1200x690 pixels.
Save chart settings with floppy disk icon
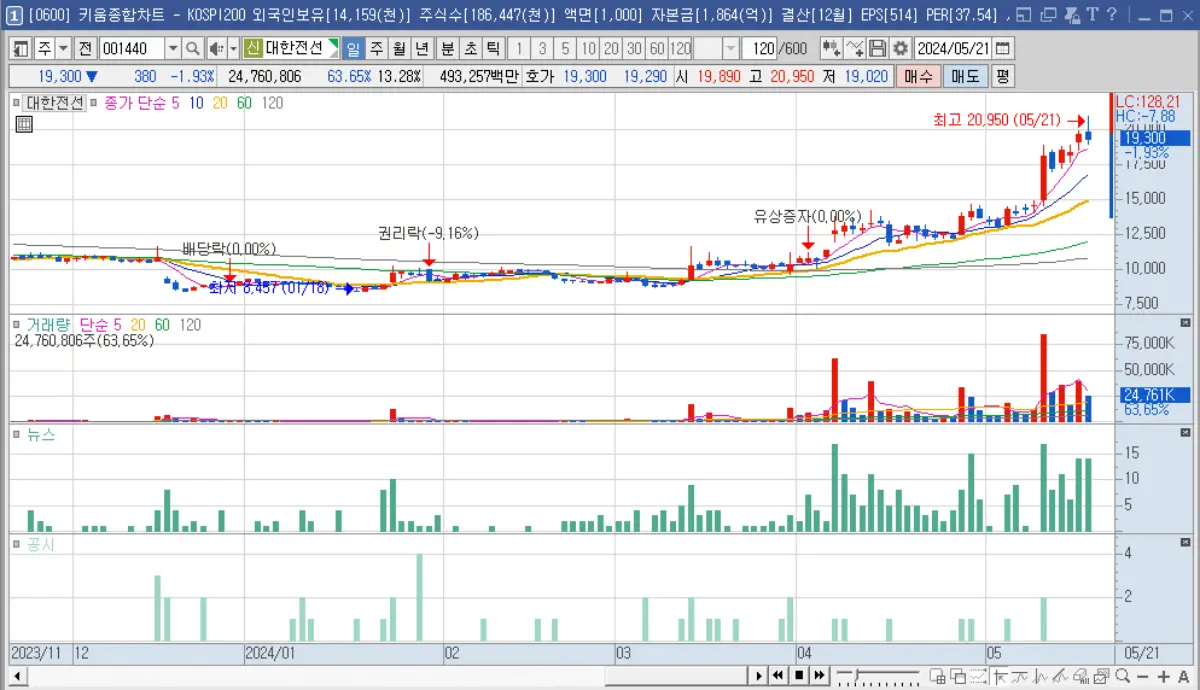pyautogui.click(x=877, y=49)
